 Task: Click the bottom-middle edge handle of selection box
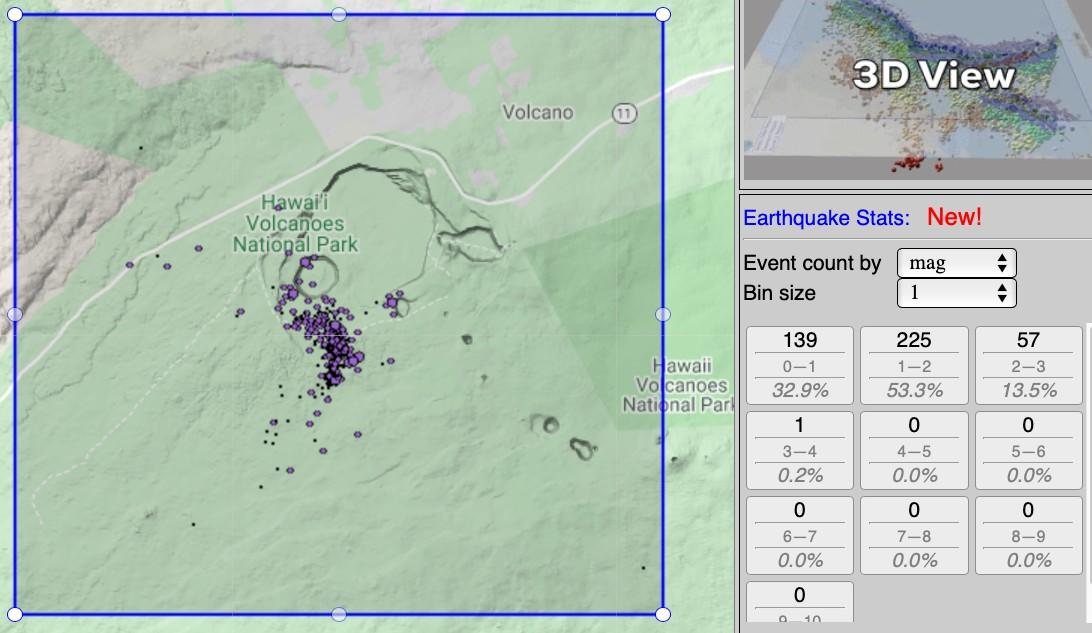point(339,613)
